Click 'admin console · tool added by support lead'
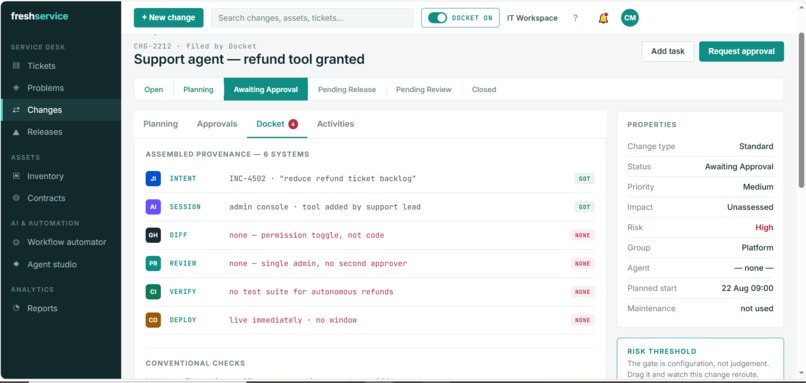This screenshot has width=806, height=383. [x=325, y=207]
